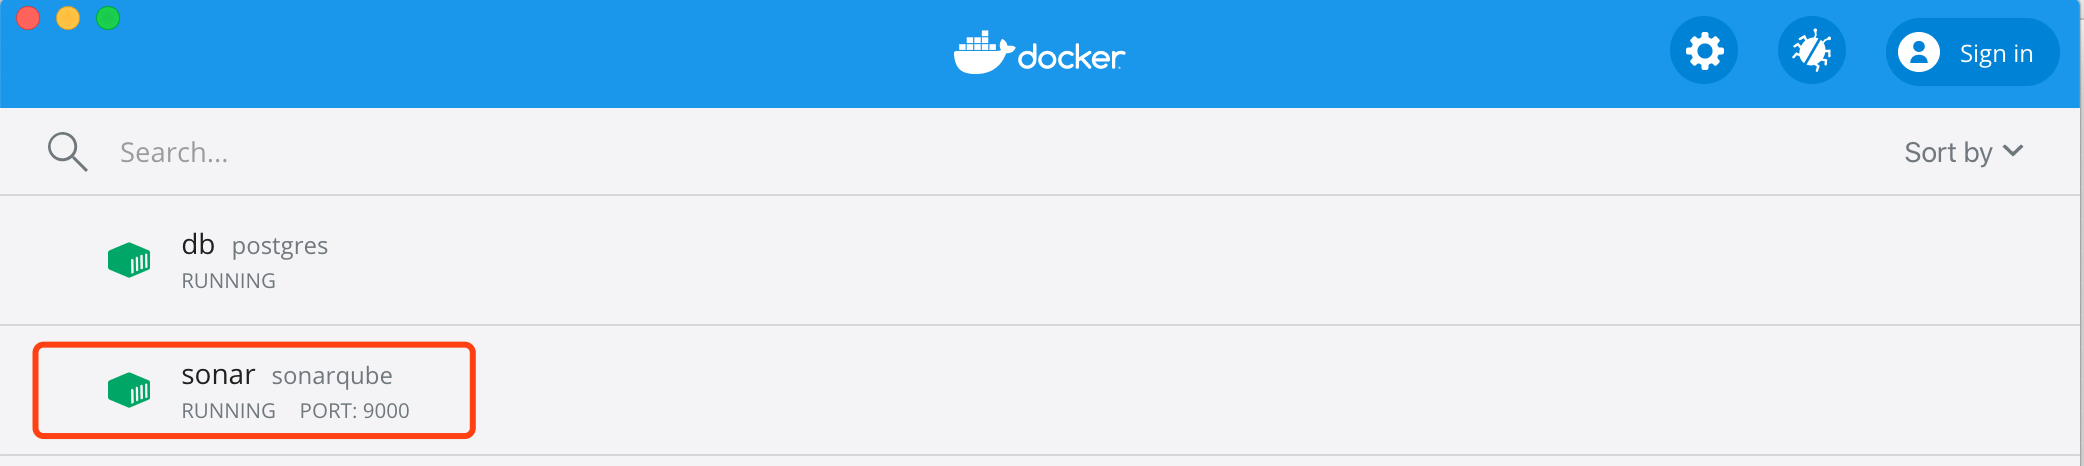
Task: Focus the Search... input field
Action: pyautogui.click(x=500, y=152)
